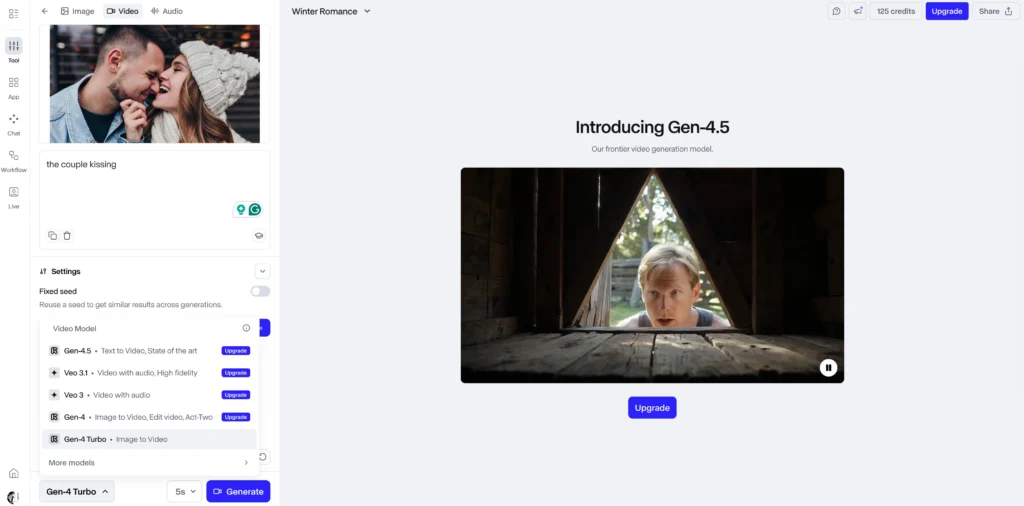Click the Live sidebar icon
The image size is (1024, 506).
(x=13, y=192)
